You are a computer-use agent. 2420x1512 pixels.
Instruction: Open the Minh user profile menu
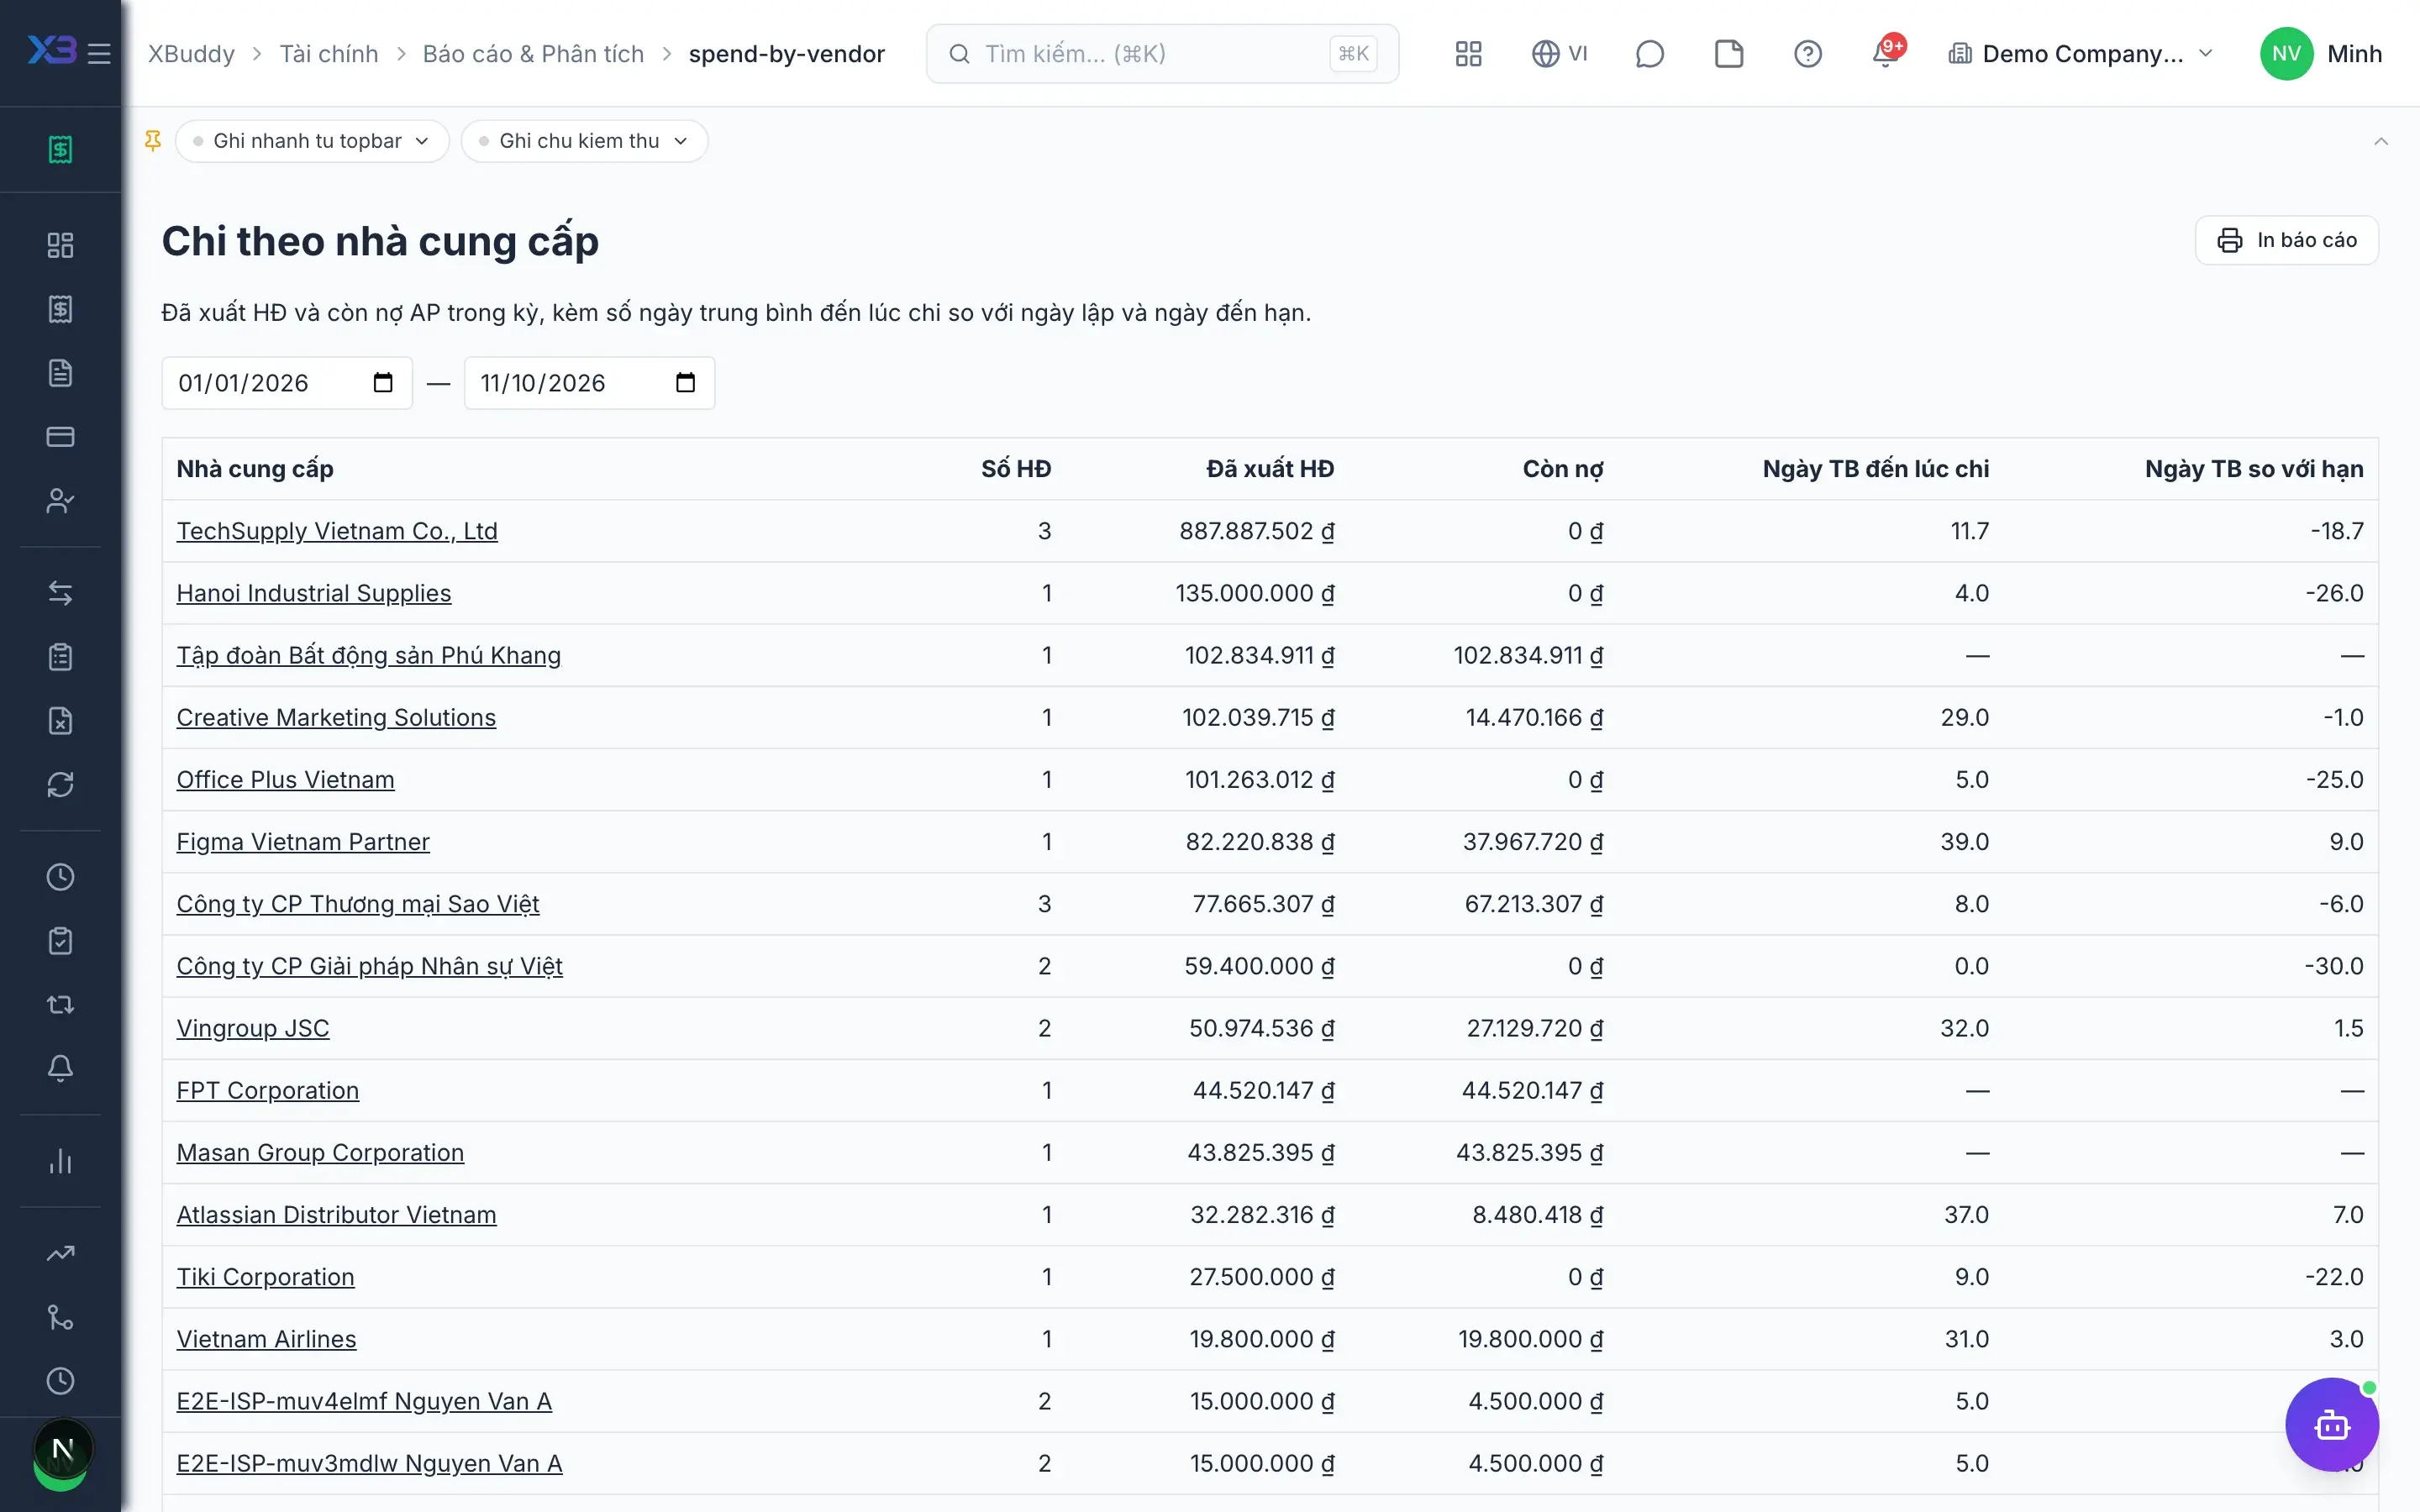click(x=2320, y=54)
